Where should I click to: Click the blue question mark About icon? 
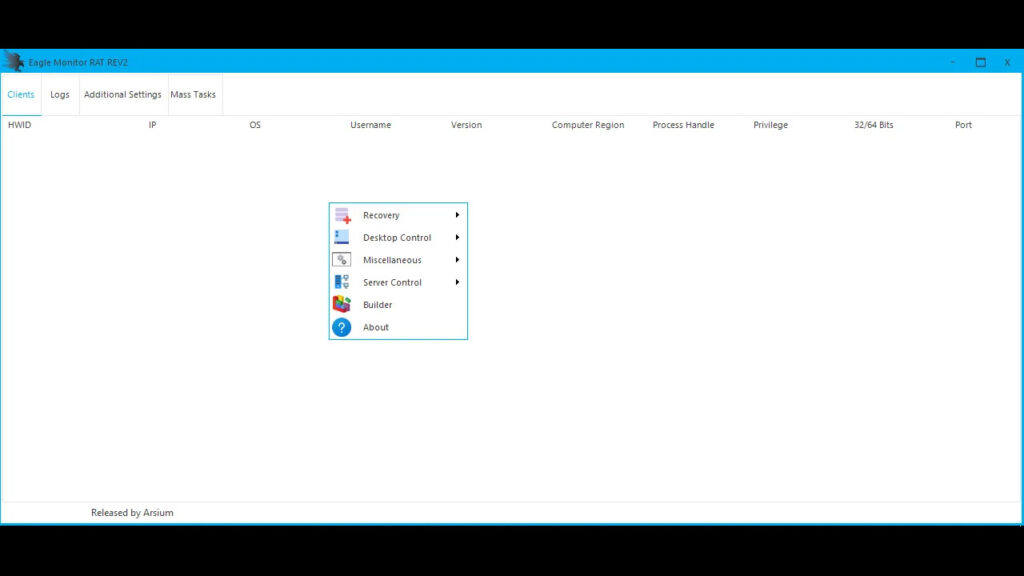342,327
